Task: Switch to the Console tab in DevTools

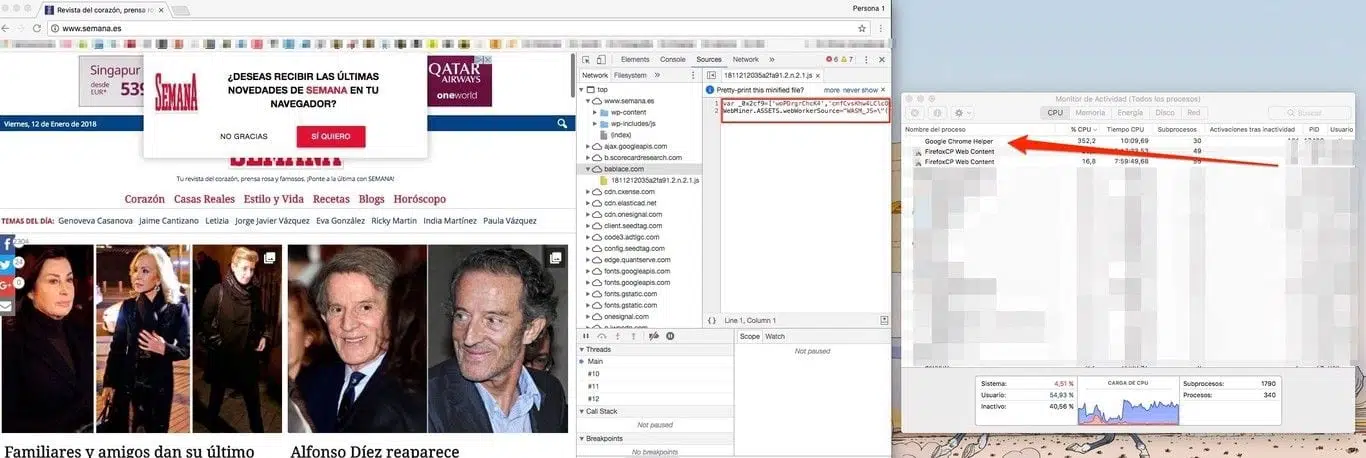Action: click(x=672, y=60)
